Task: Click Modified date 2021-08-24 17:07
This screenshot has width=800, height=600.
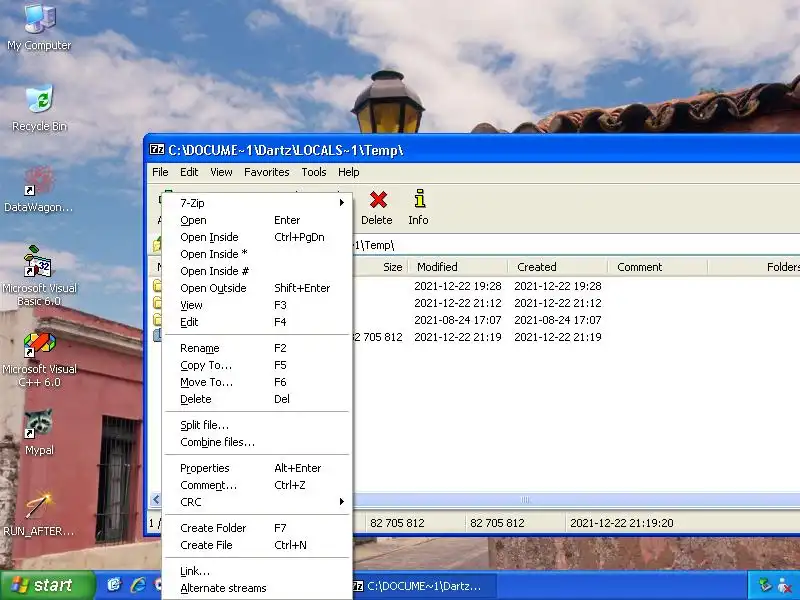Action: (458, 320)
